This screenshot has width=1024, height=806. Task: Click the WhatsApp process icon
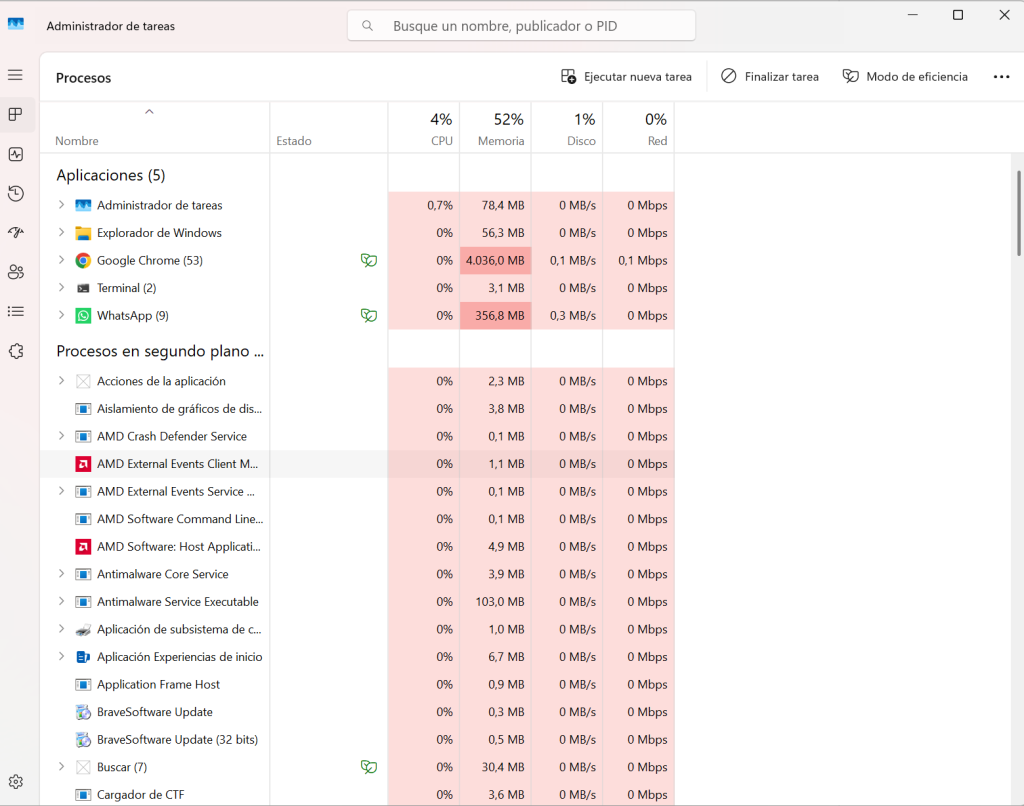tap(83, 315)
